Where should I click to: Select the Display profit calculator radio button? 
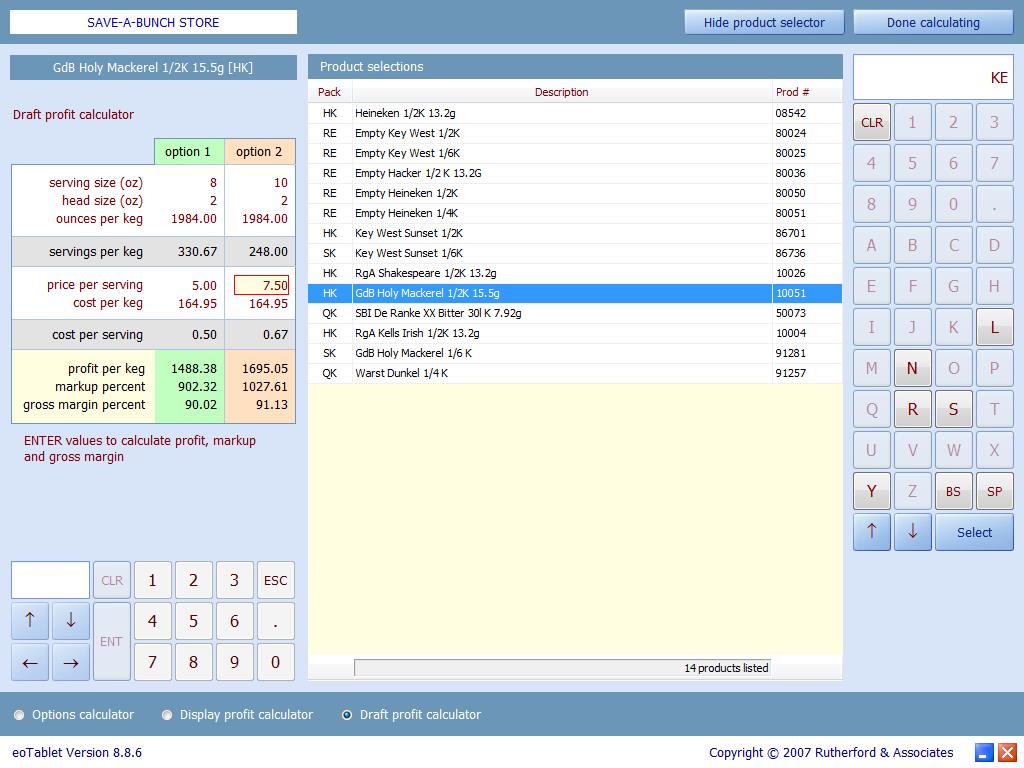click(x=167, y=715)
